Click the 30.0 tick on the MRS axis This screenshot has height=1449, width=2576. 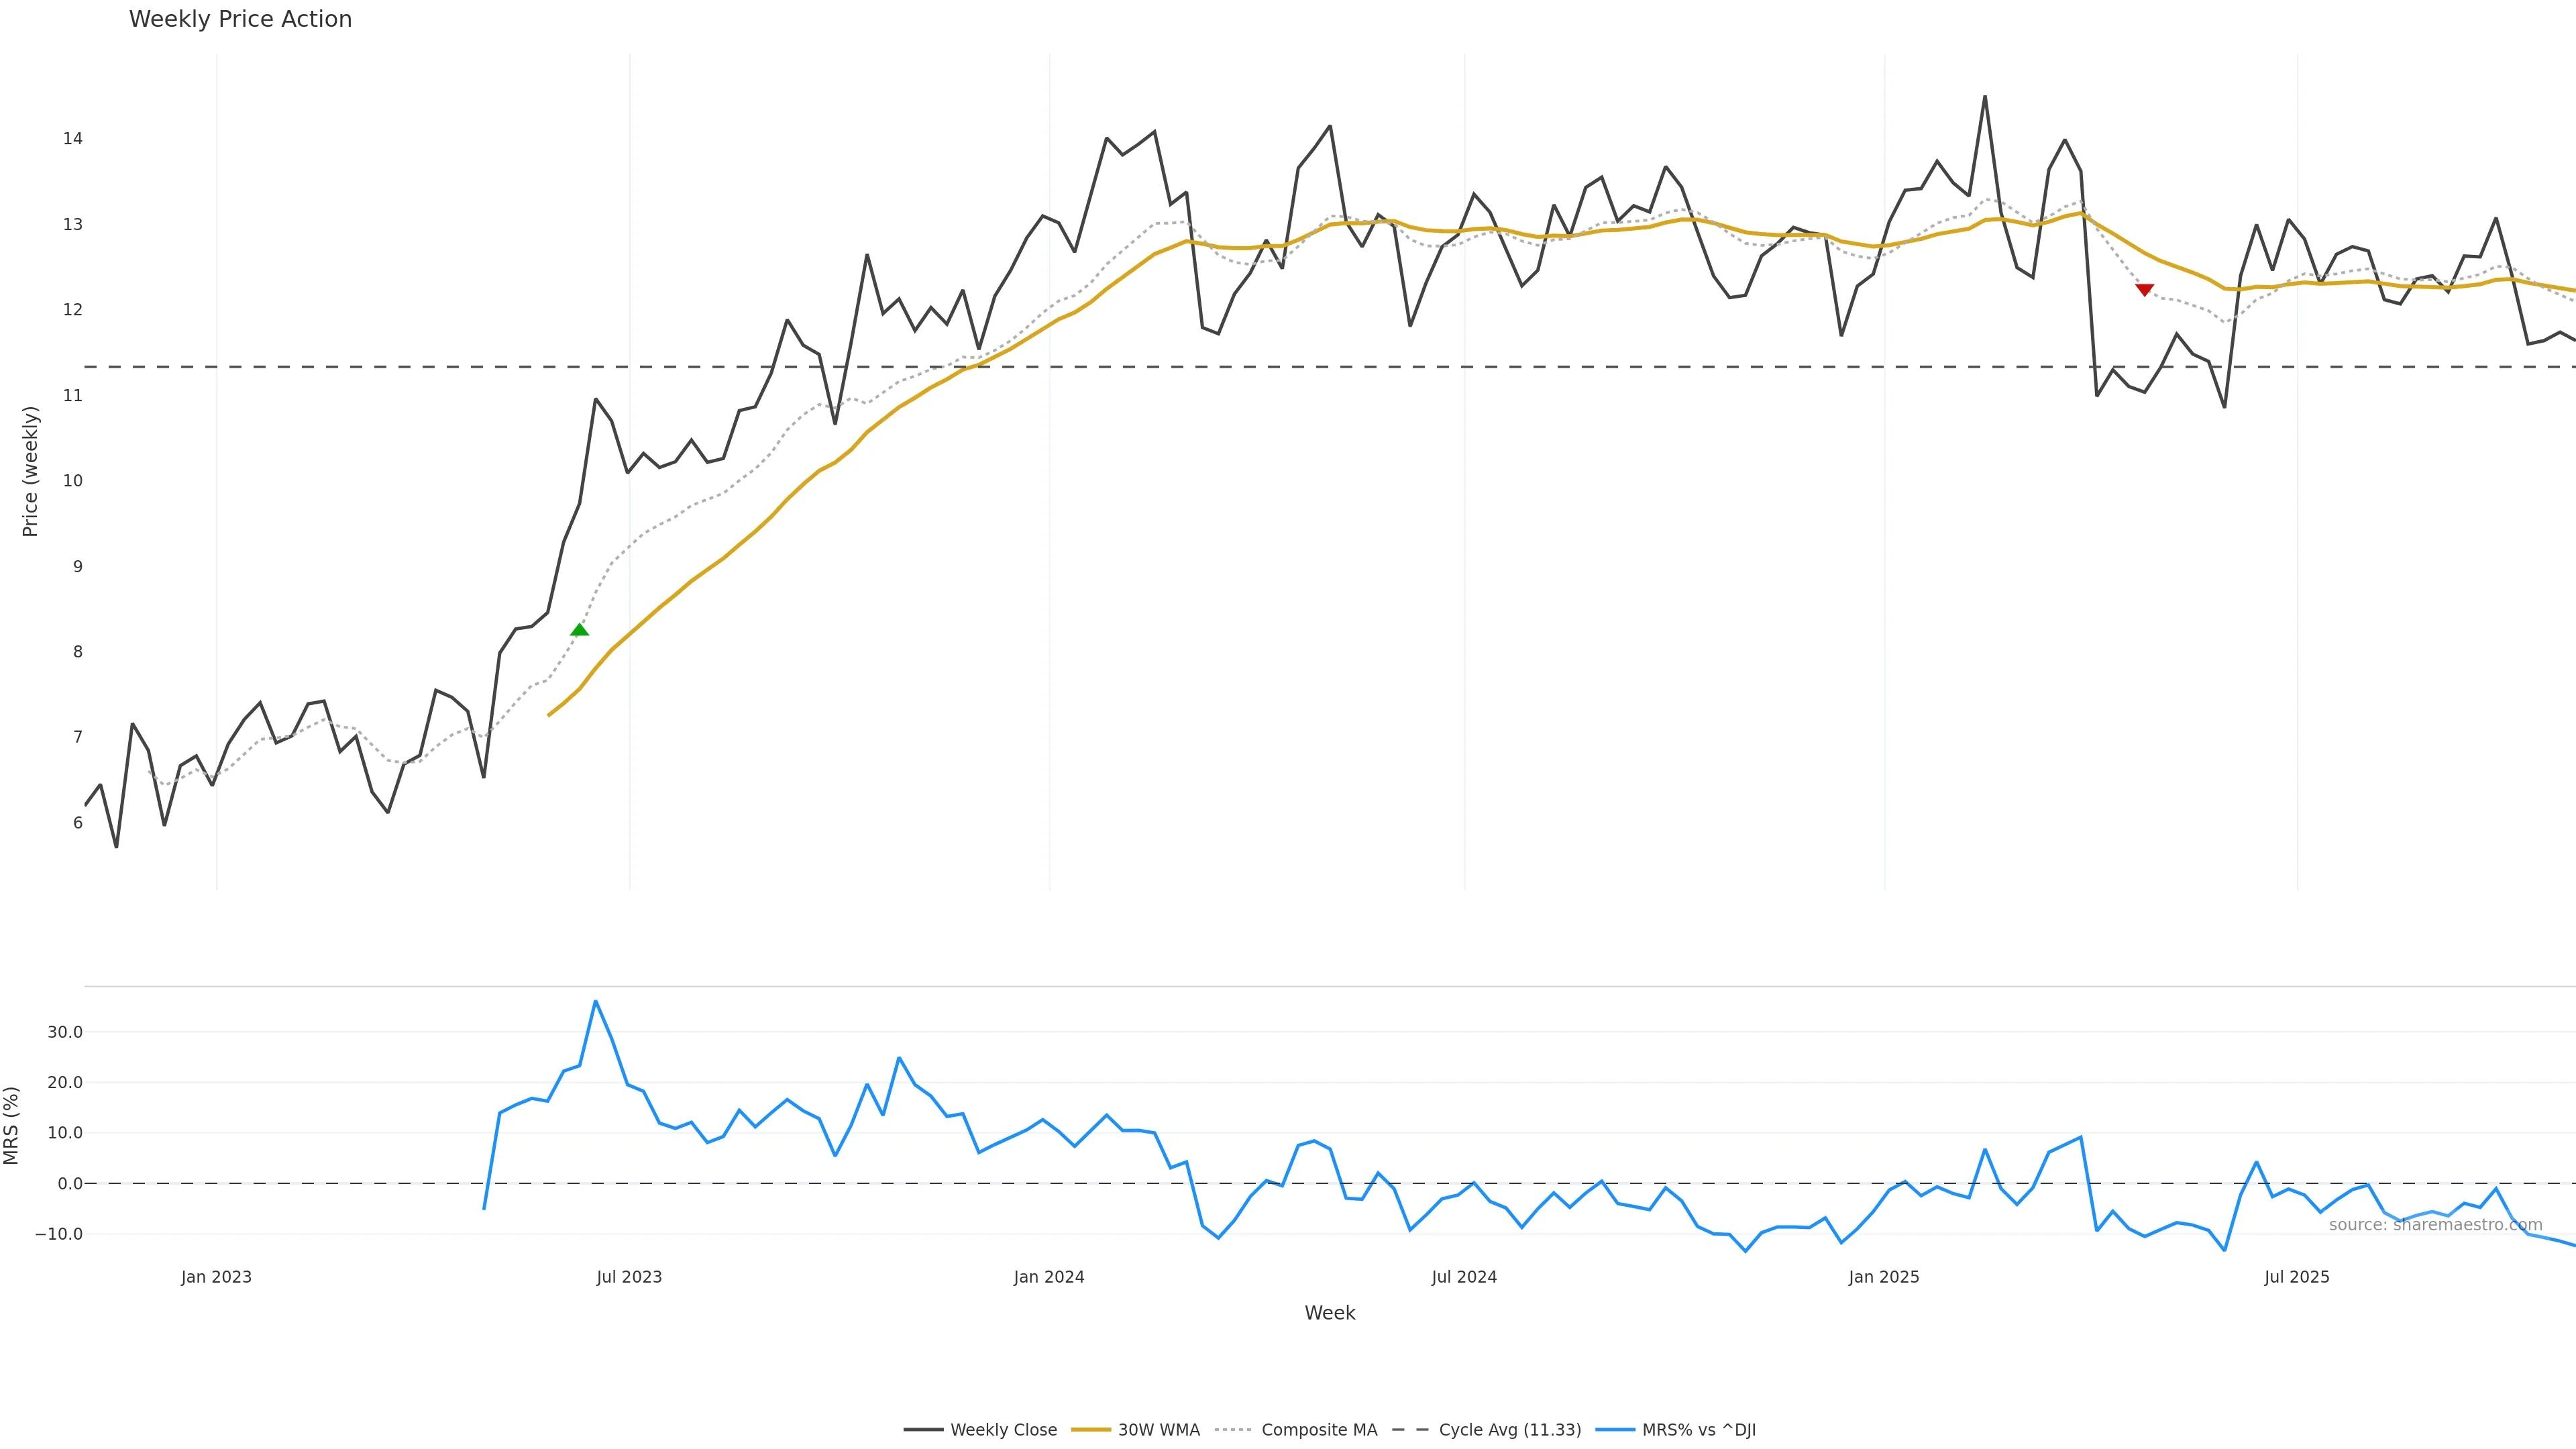click(x=64, y=1032)
